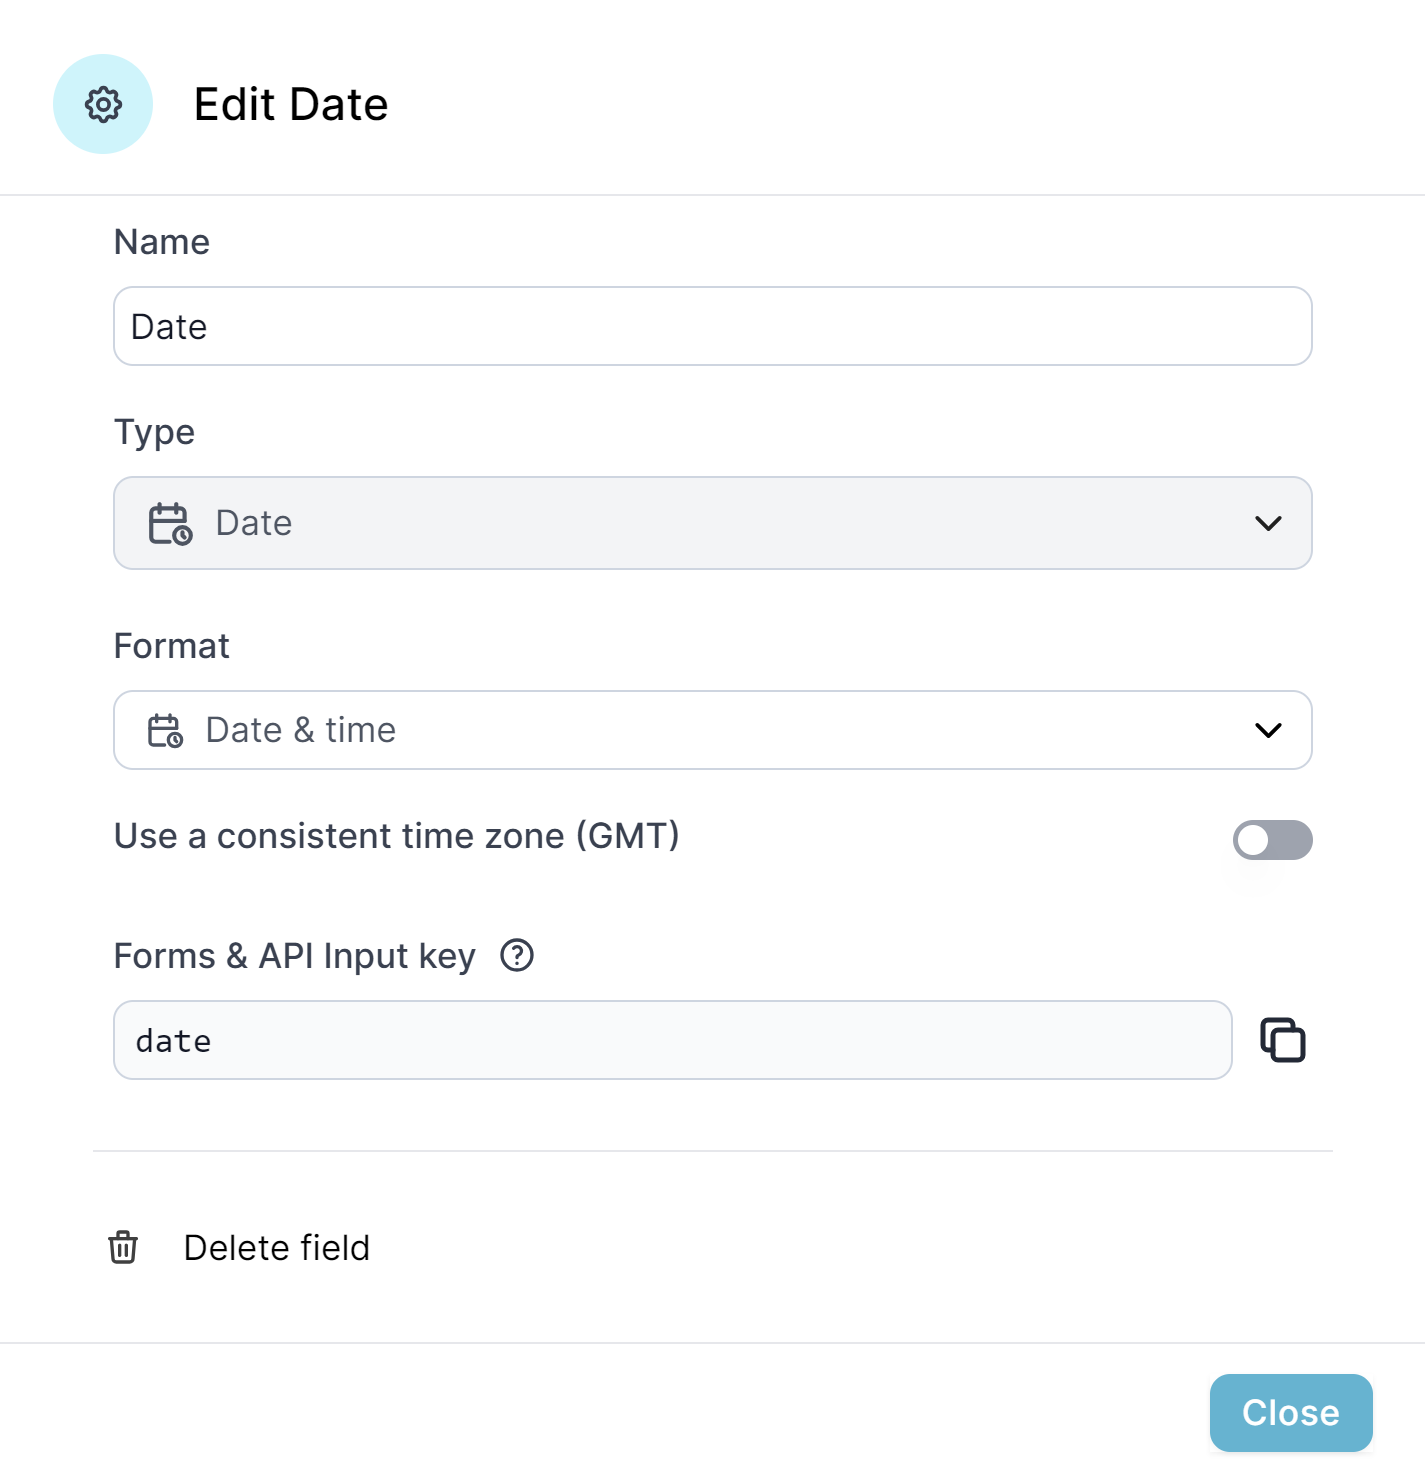The image size is (1425, 1472).
Task: Expand the Format dropdown using its chevron
Action: point(1268,731)
